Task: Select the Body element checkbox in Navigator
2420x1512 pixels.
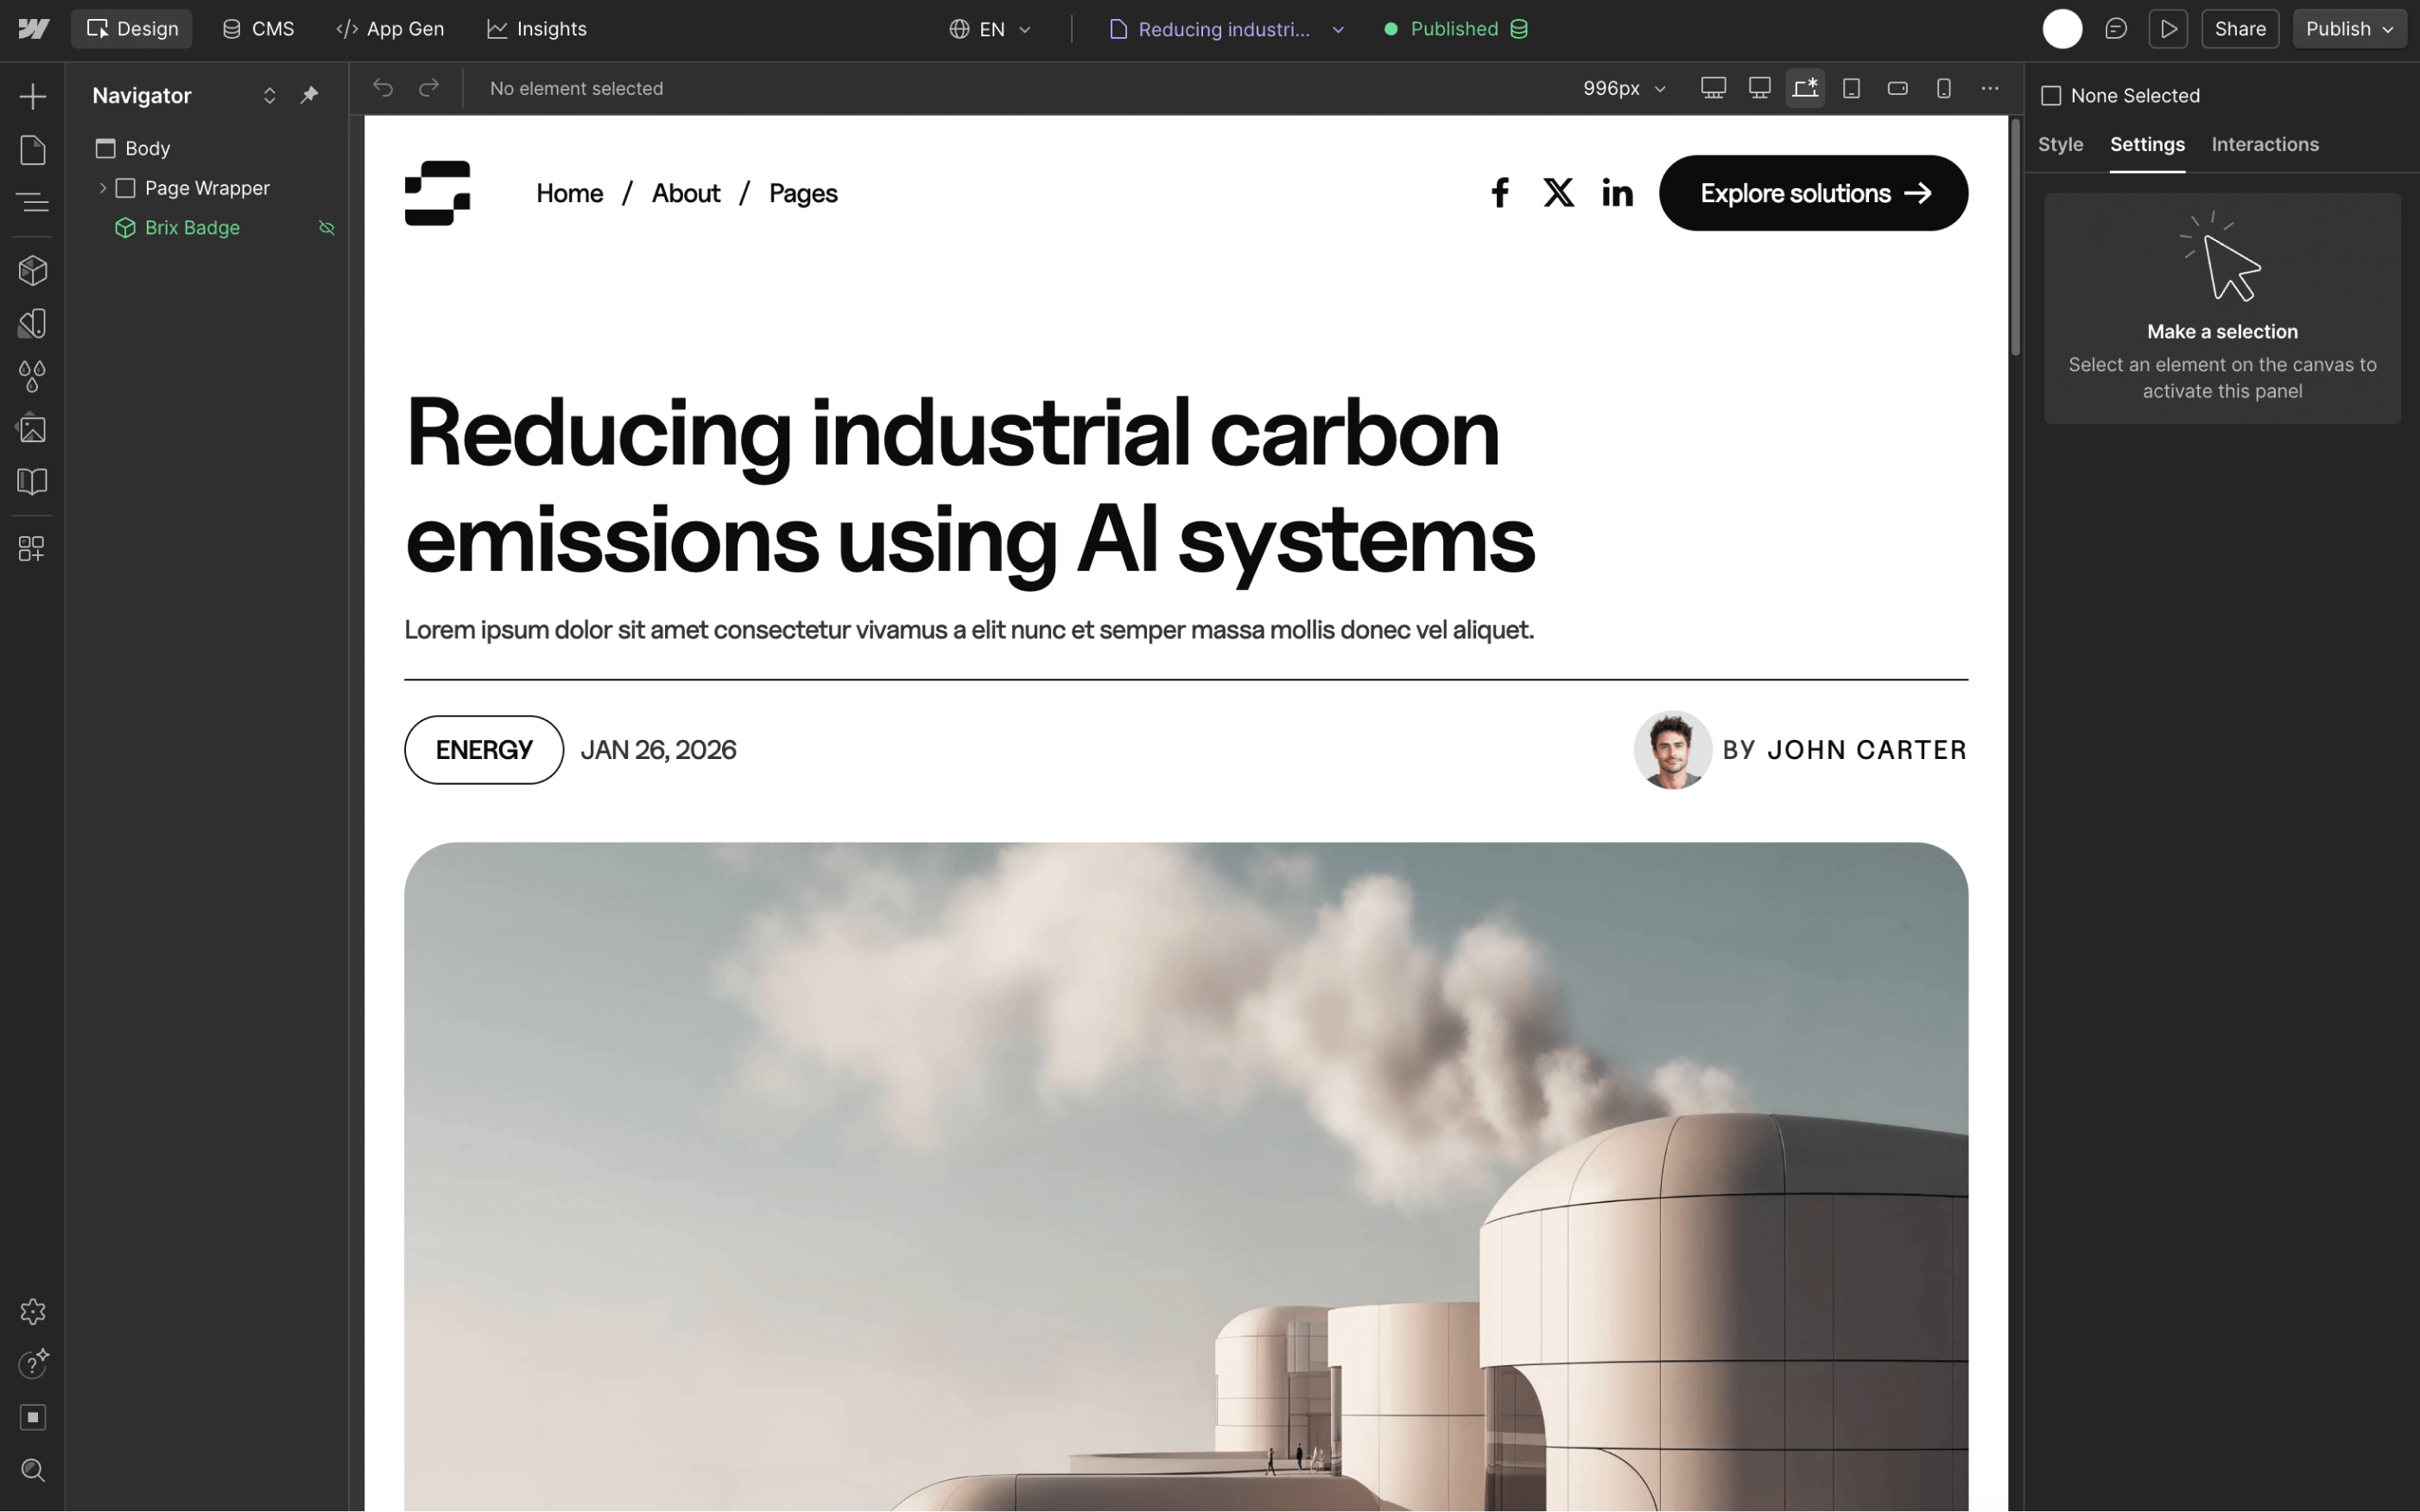Action: (106, 148)
